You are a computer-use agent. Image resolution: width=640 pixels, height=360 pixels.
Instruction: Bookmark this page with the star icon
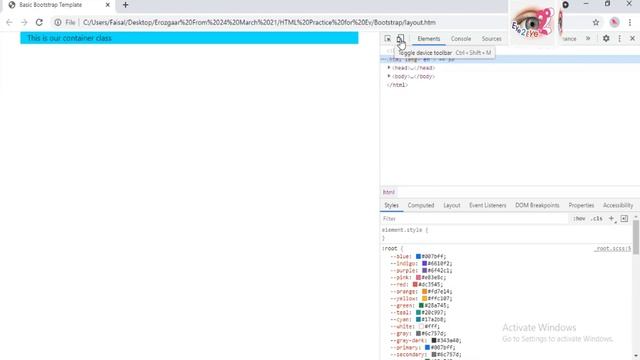pos(596,22)
